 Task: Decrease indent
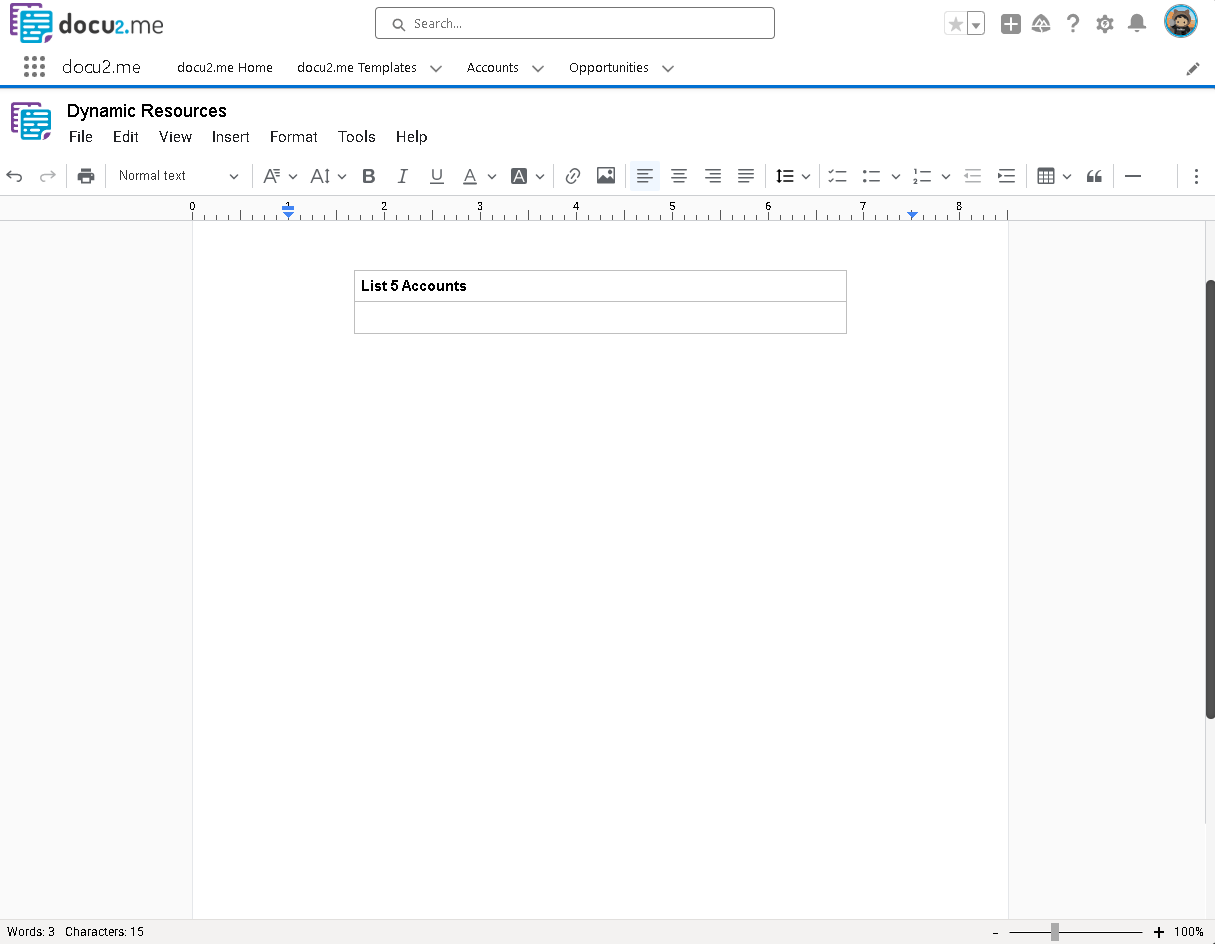(973, 176)
